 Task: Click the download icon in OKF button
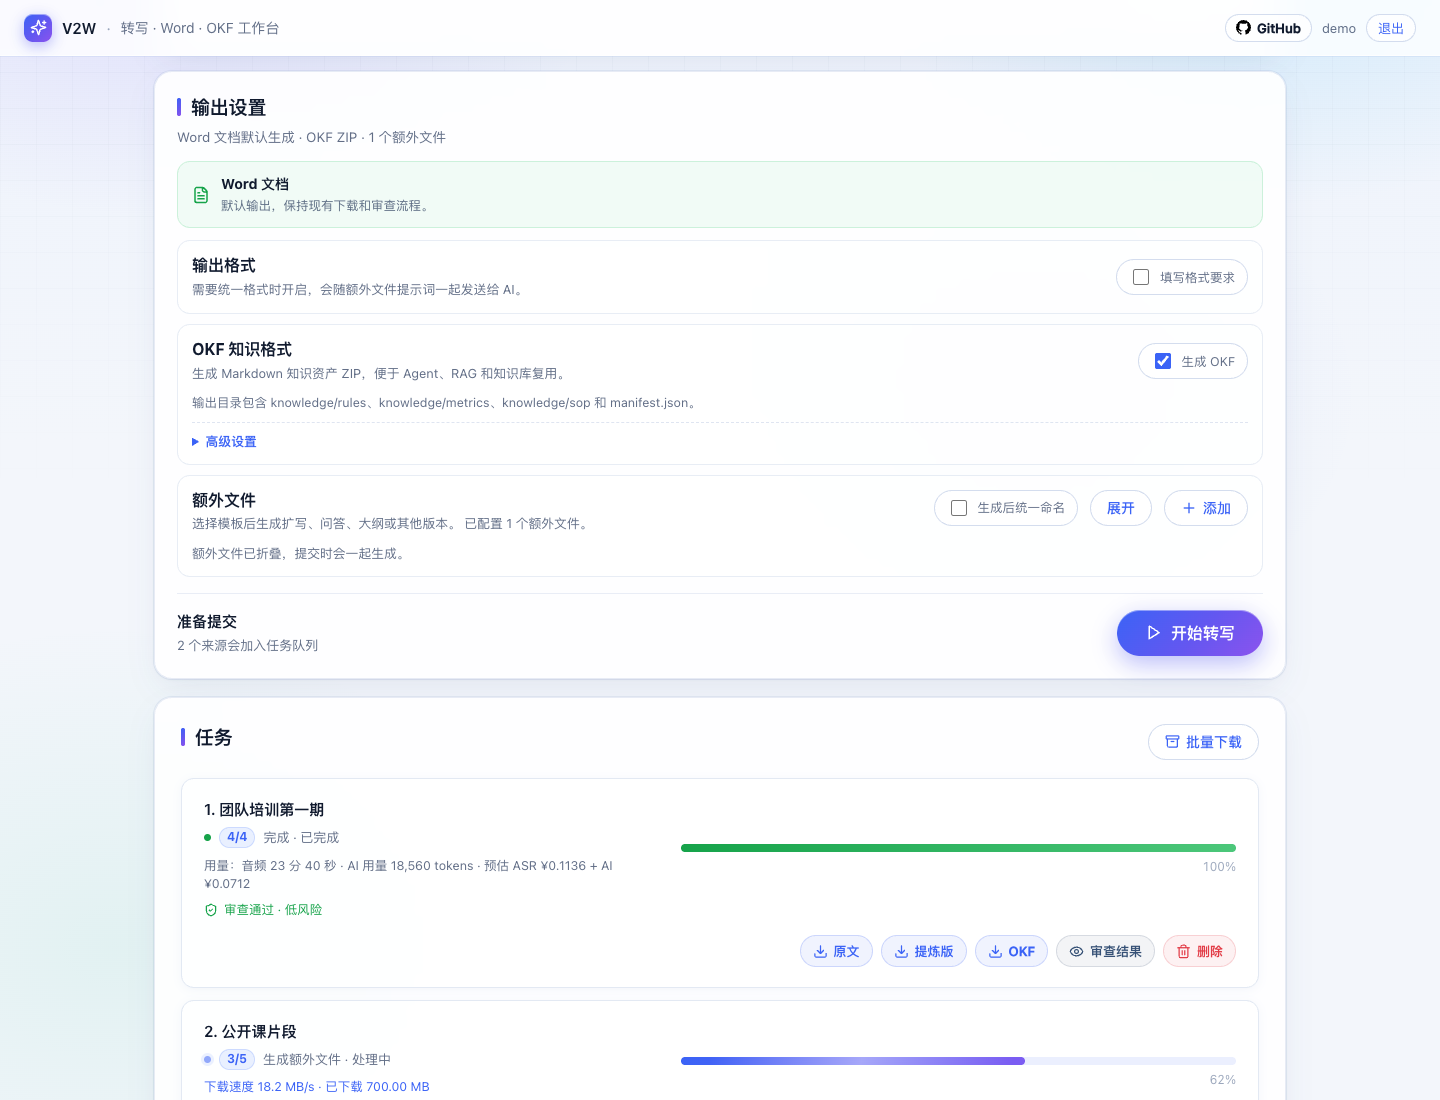point(995,952)
